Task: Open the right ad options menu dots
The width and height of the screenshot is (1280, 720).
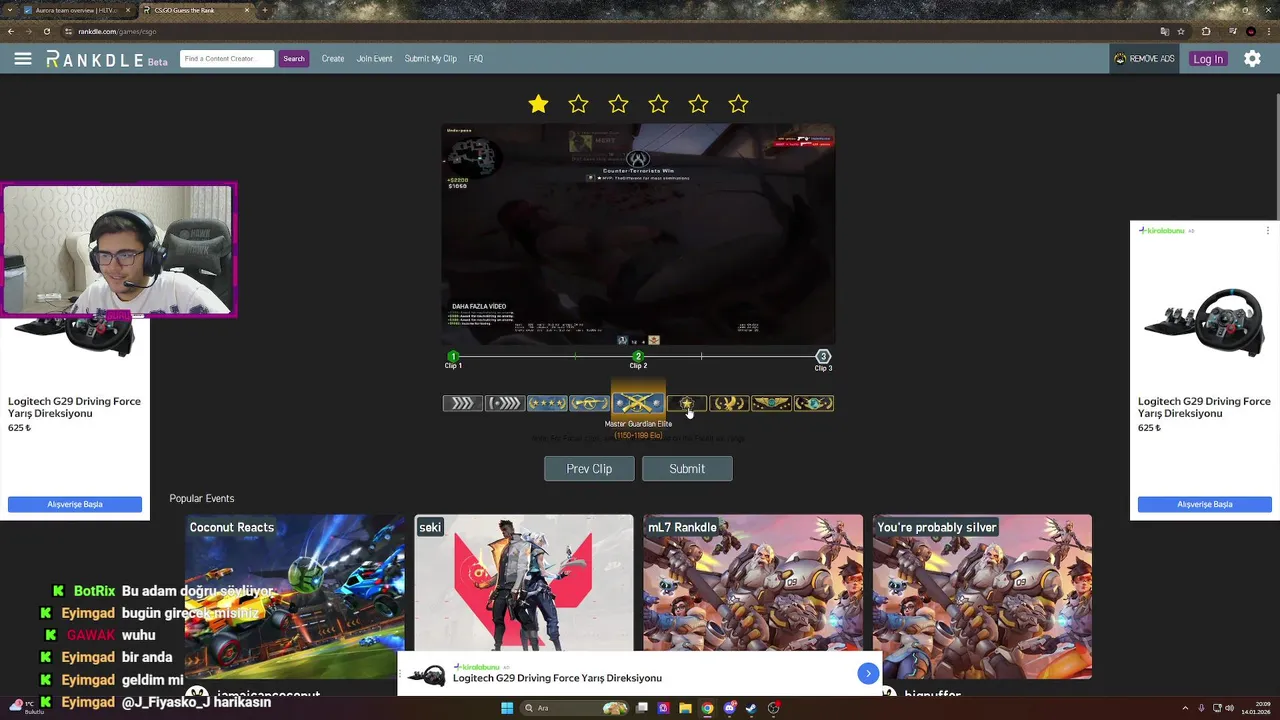Action: [1268, 231]
